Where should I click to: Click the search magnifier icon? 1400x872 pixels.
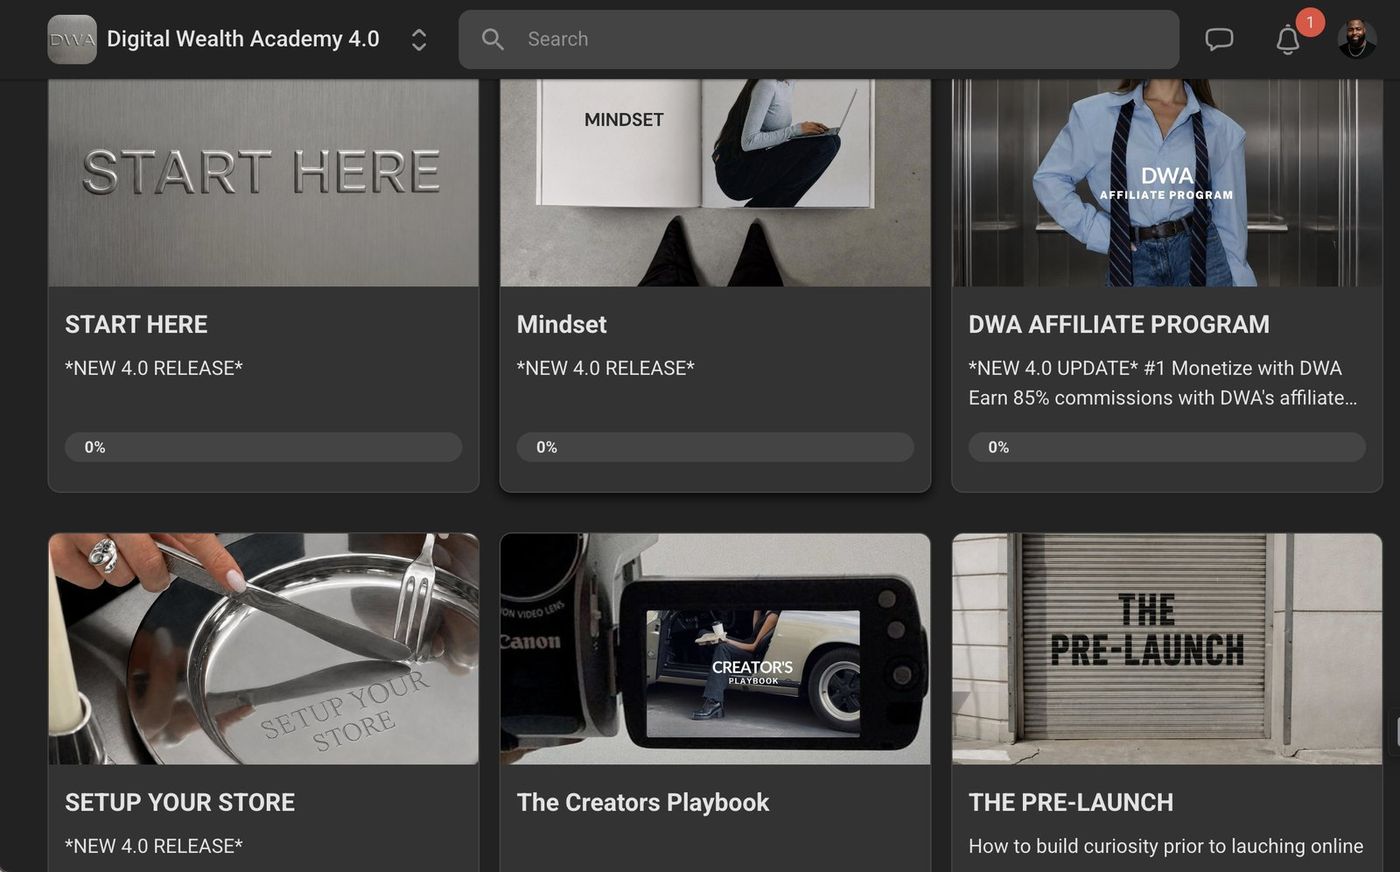(x=492, y=39)
